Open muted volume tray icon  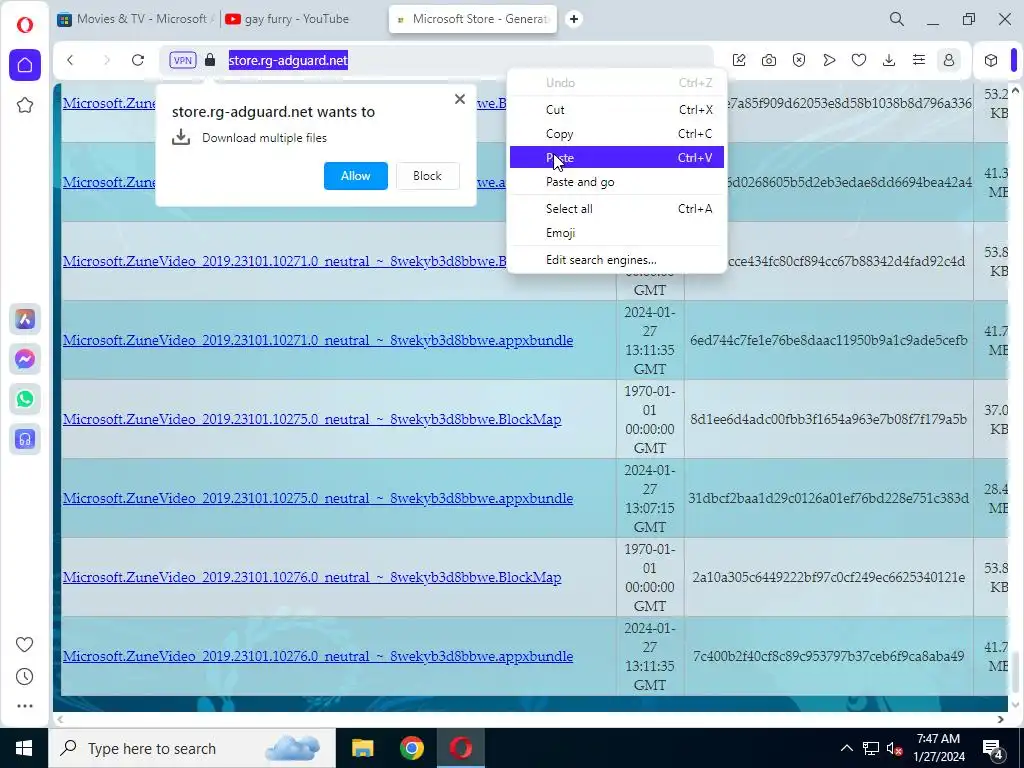894,748
